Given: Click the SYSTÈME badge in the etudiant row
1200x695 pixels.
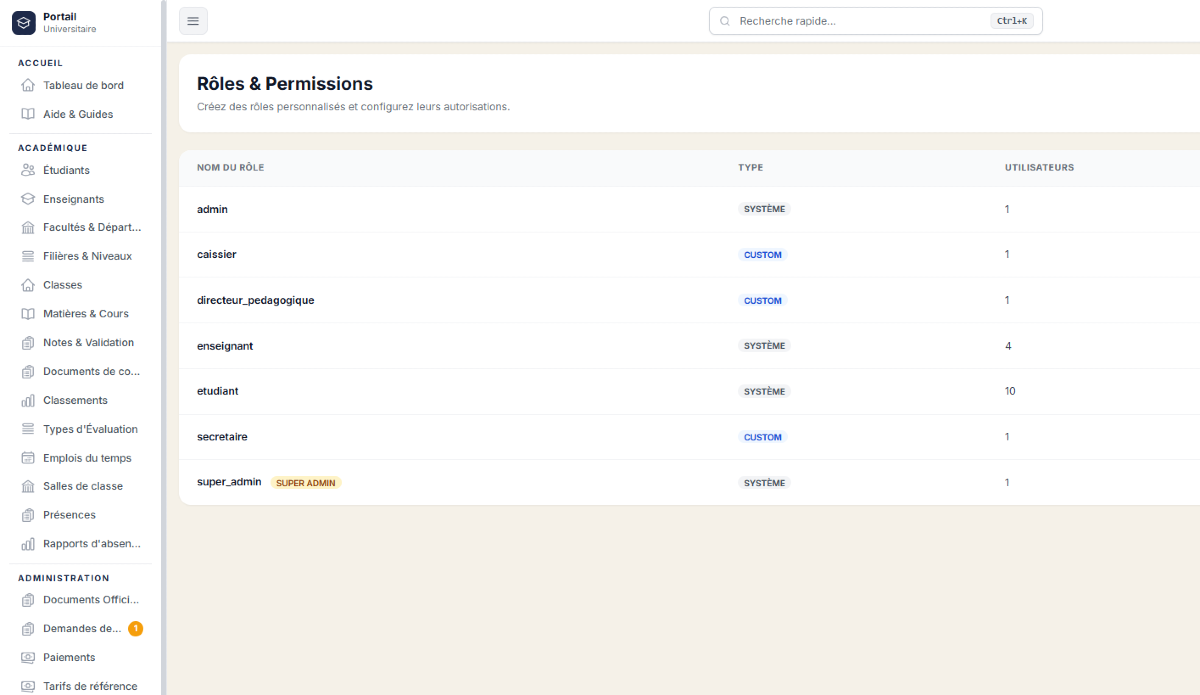Looking at the screenshot, I should click(x=765, y=392).
